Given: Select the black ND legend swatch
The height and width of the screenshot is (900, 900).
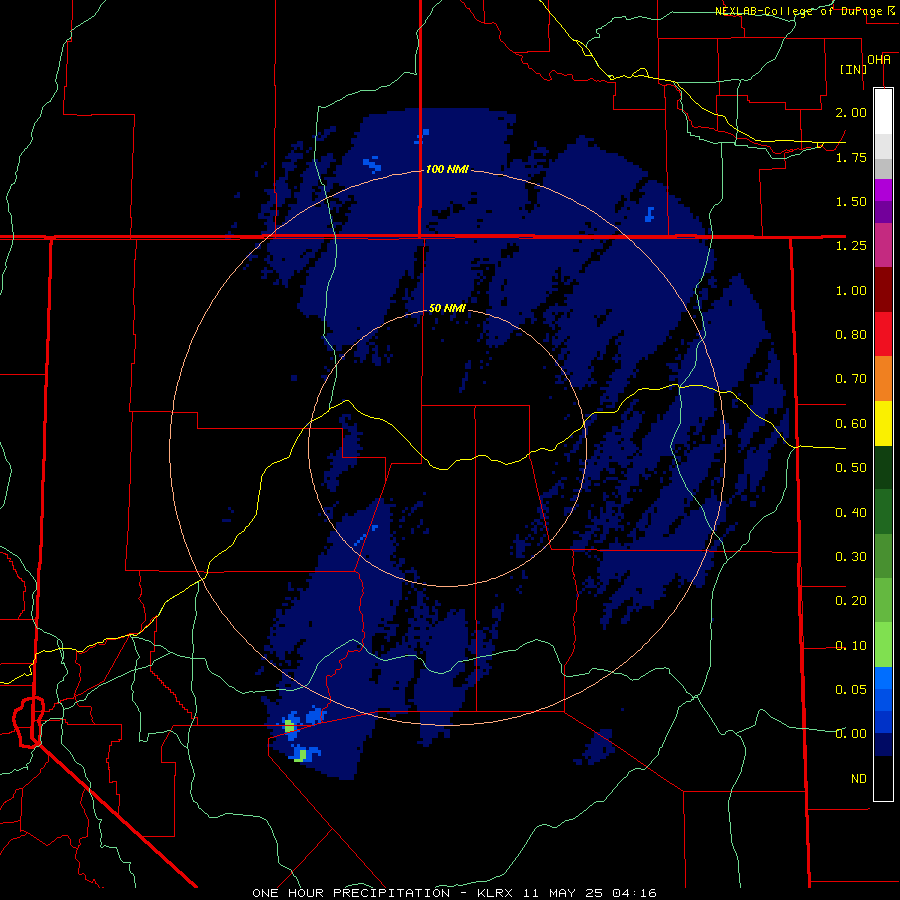Looking at the screenshot, I should pyautogui.click(x=883, y=778).
